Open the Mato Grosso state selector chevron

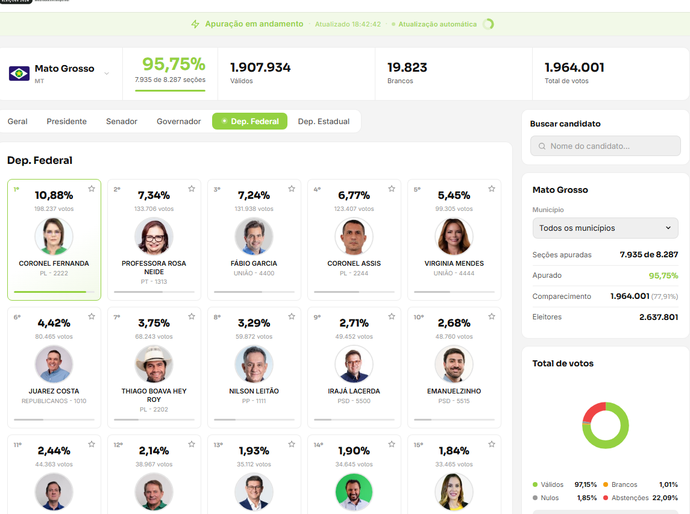pos(106,73)
